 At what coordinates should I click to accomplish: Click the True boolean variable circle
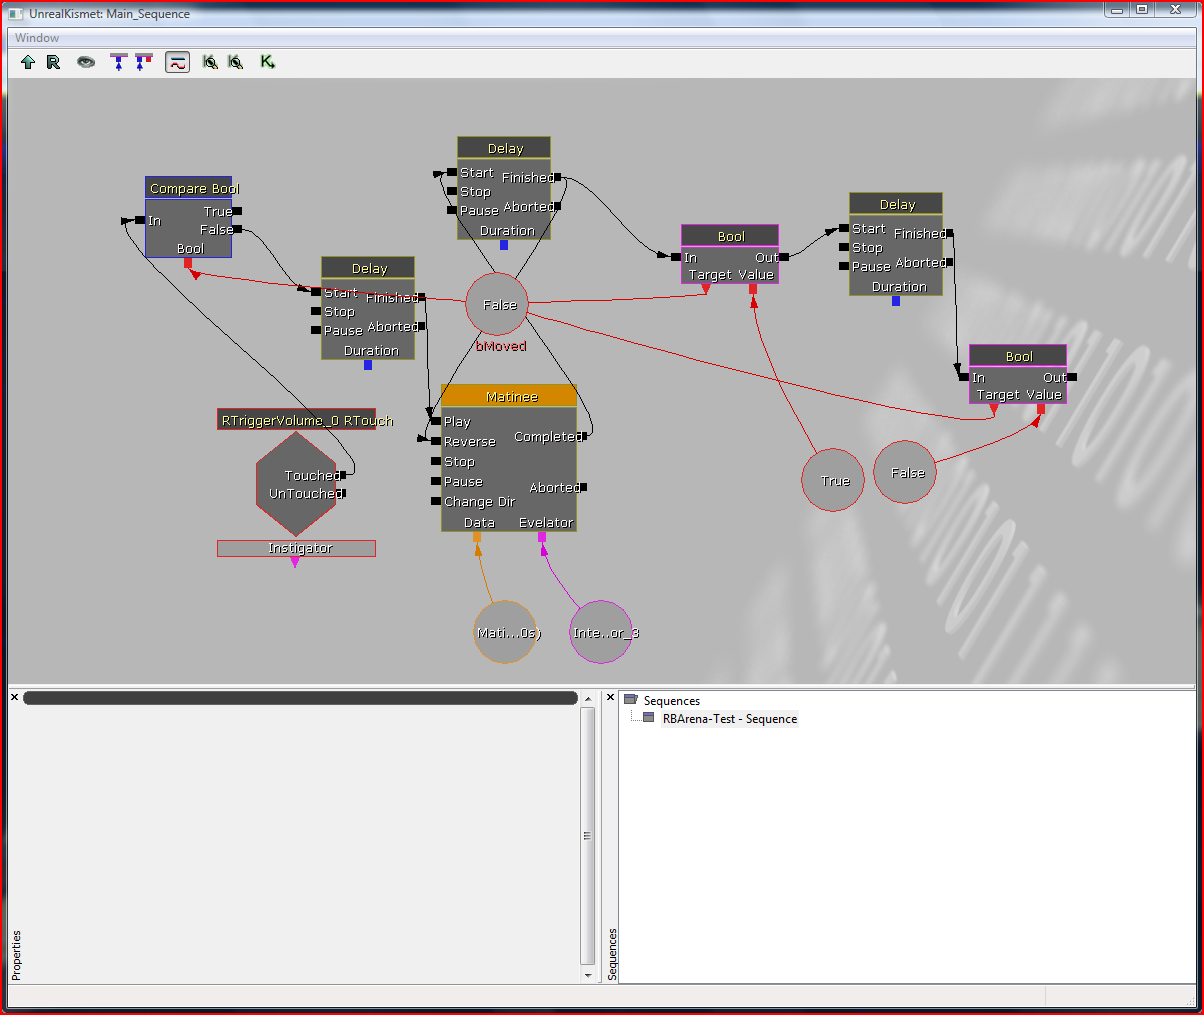(x=832, y=481)
